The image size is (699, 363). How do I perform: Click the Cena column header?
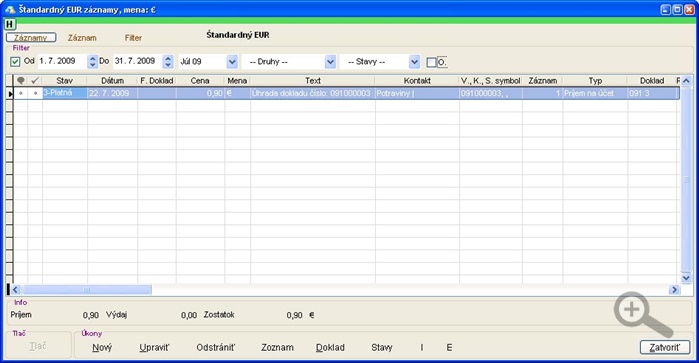pyautogui.click(x=200, y=81)
